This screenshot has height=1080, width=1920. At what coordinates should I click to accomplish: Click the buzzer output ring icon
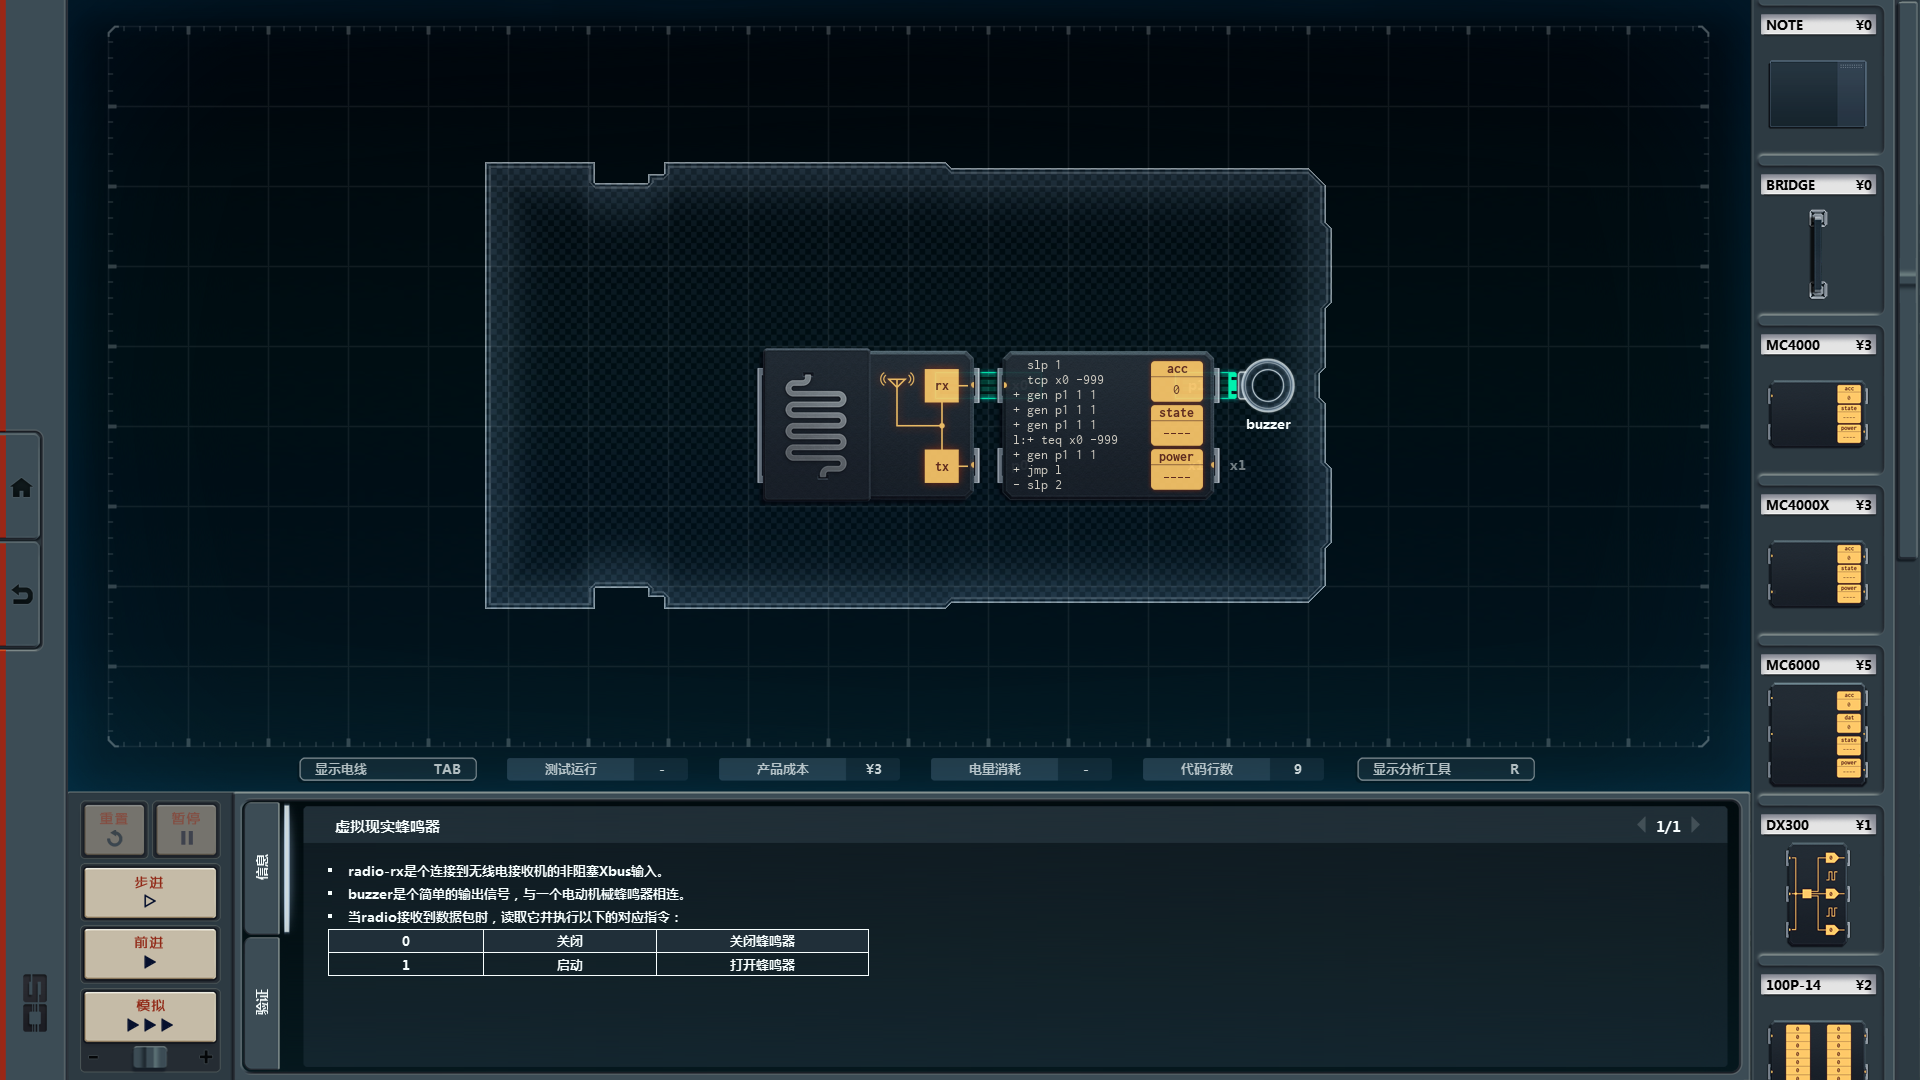coord(1267,386)
